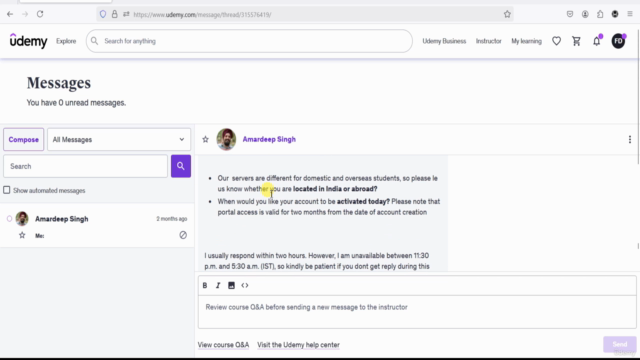The image size is (640, 360).
Task: Open the browser extensions icon
Action: click(600, 14)
